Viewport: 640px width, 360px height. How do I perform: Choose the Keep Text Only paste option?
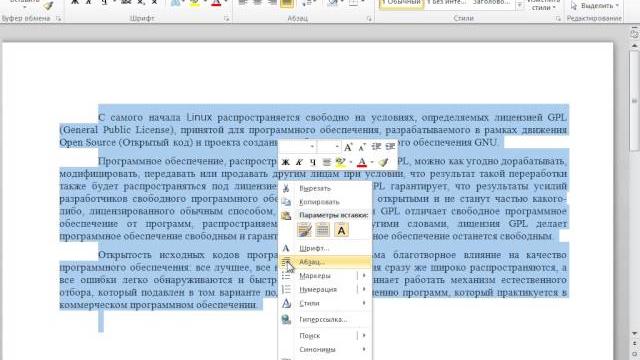tap(341, 230)
